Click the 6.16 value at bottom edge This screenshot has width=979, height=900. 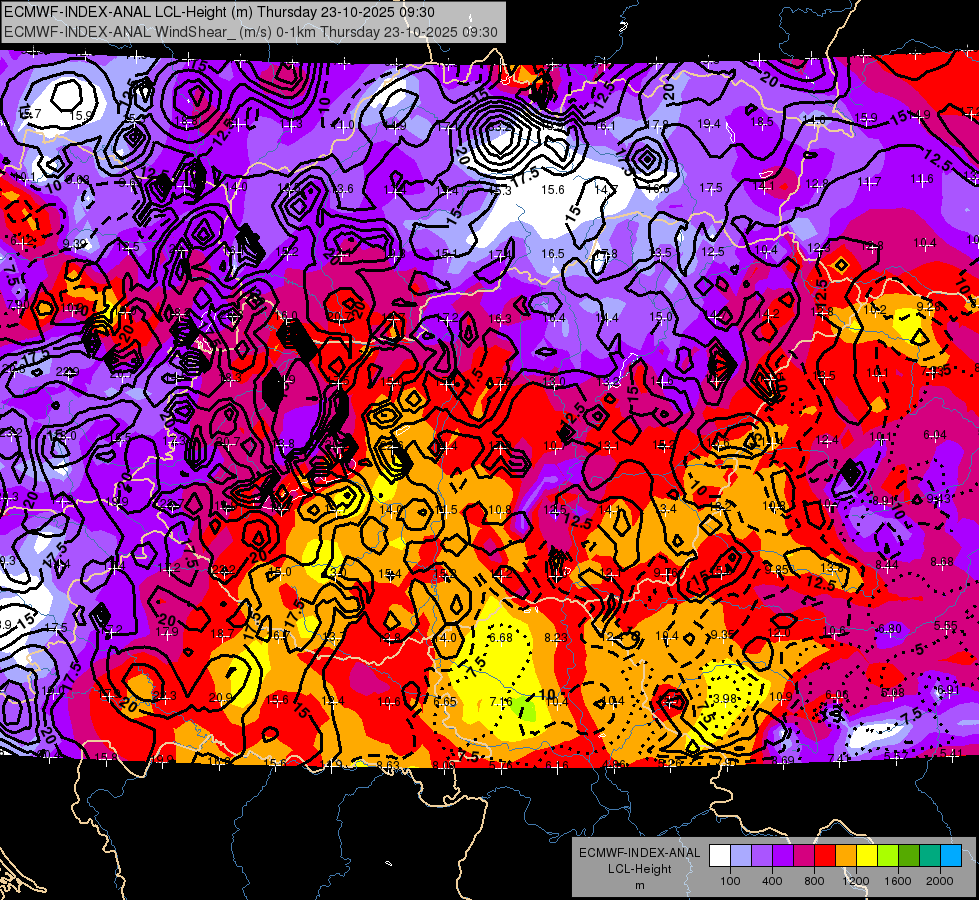(557, 765)
